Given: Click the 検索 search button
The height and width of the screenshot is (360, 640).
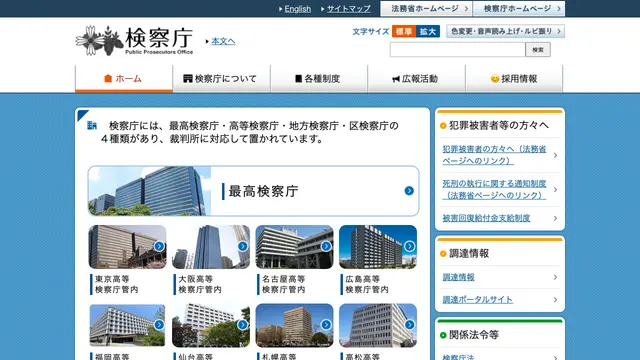Looking at the screenshot, I should 538,50.
